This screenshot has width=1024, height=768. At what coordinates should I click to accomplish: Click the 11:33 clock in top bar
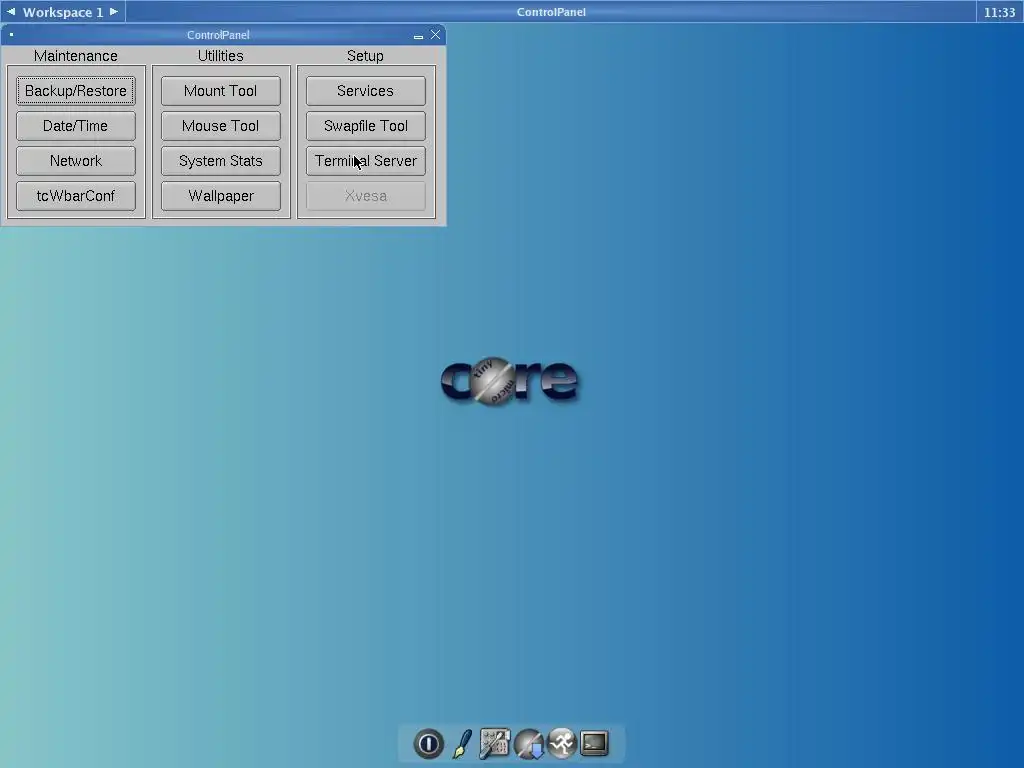(x=999, y=12)
